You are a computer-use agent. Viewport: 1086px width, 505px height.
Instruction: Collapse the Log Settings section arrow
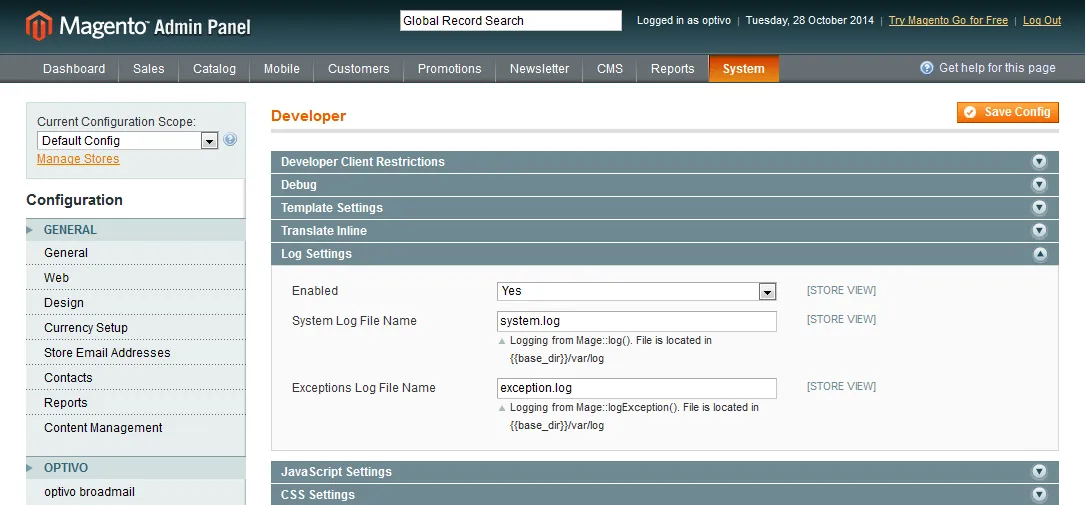1039,254
